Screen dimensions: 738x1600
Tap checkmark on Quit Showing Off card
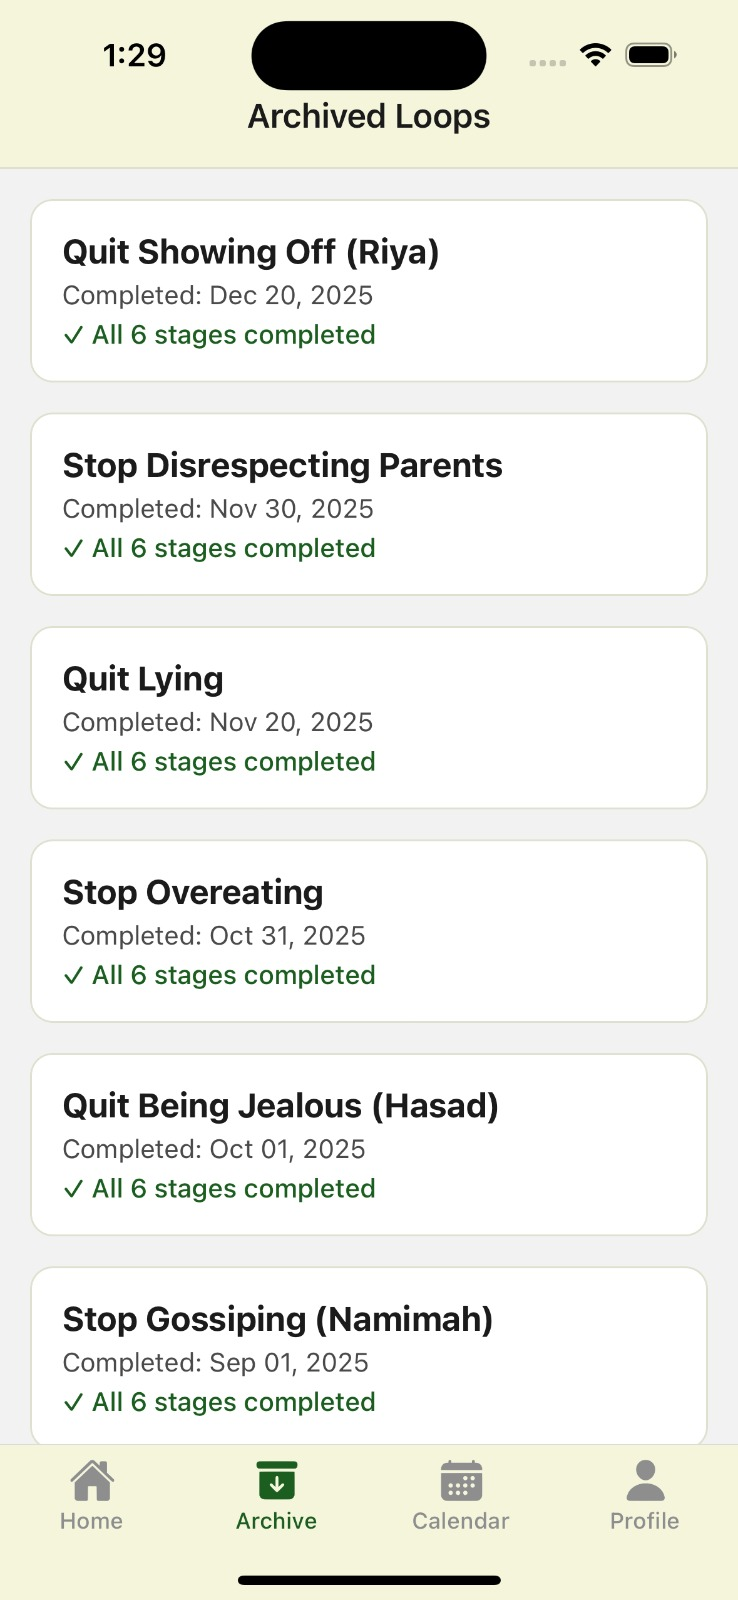pos(73,336)
